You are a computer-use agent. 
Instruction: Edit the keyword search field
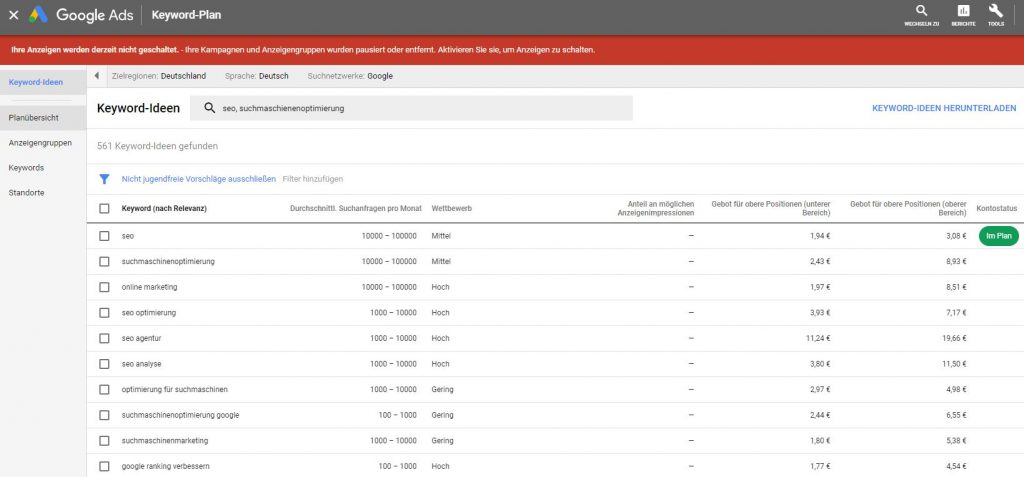411,108
